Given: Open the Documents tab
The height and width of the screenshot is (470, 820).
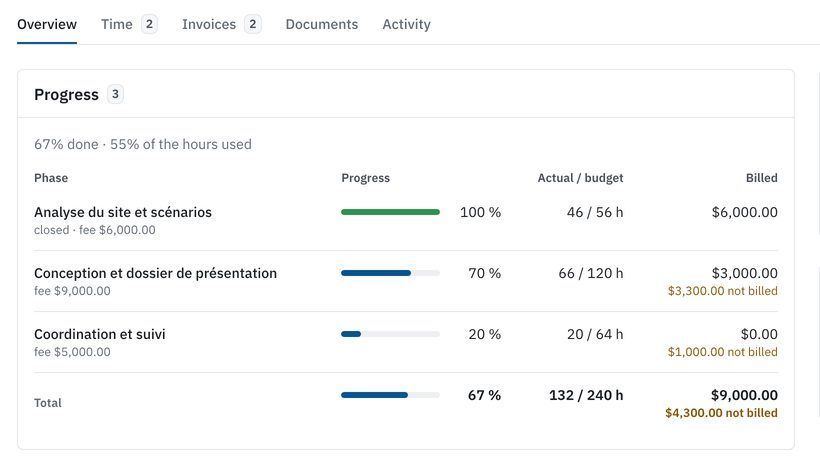Looking at the screenshot, I should click(x=322, y=24).
